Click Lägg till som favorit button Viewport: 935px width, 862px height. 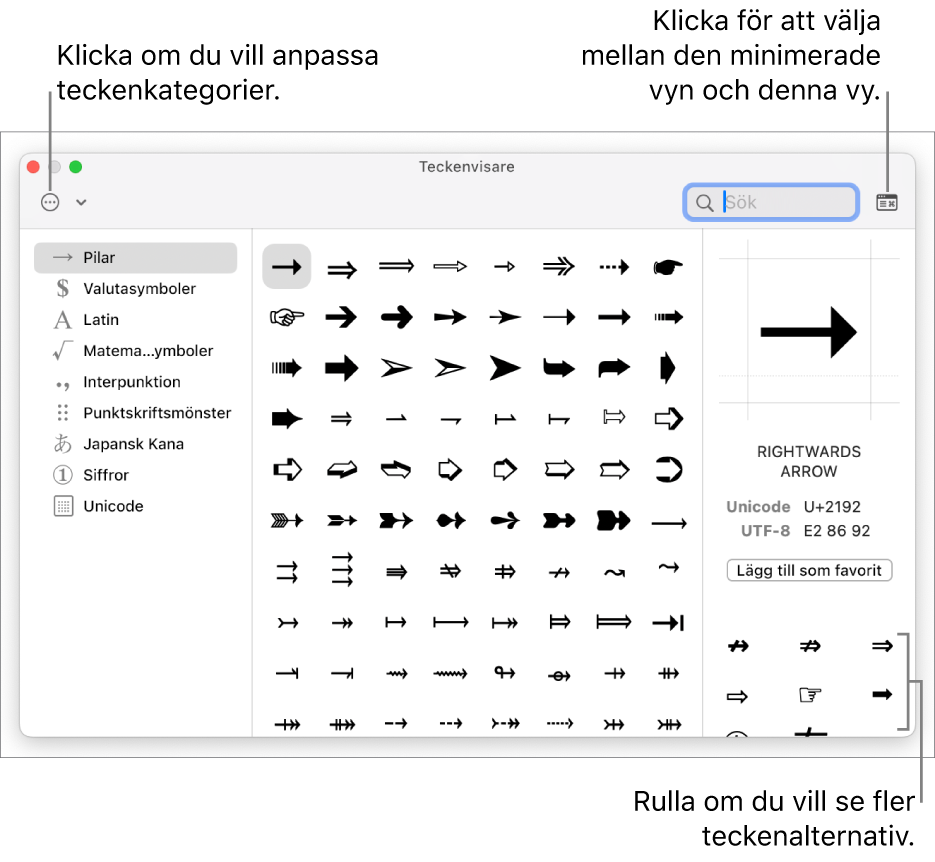(x=809, y=570)
